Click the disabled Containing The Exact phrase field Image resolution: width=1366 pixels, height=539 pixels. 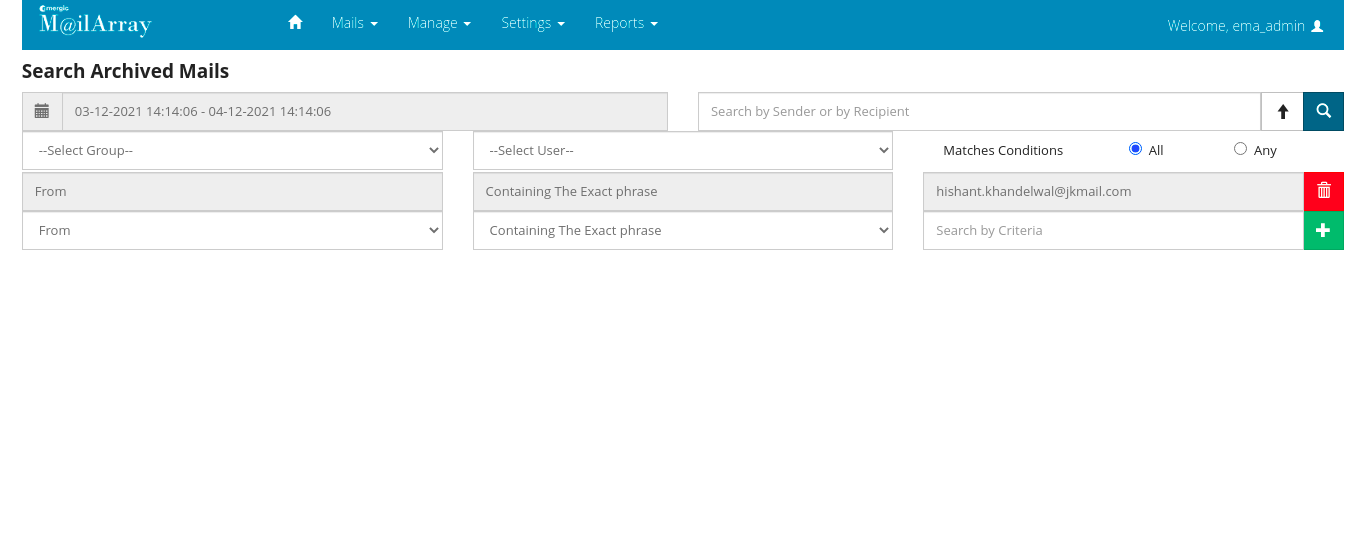pyautogui.click(x=683, y=191)
